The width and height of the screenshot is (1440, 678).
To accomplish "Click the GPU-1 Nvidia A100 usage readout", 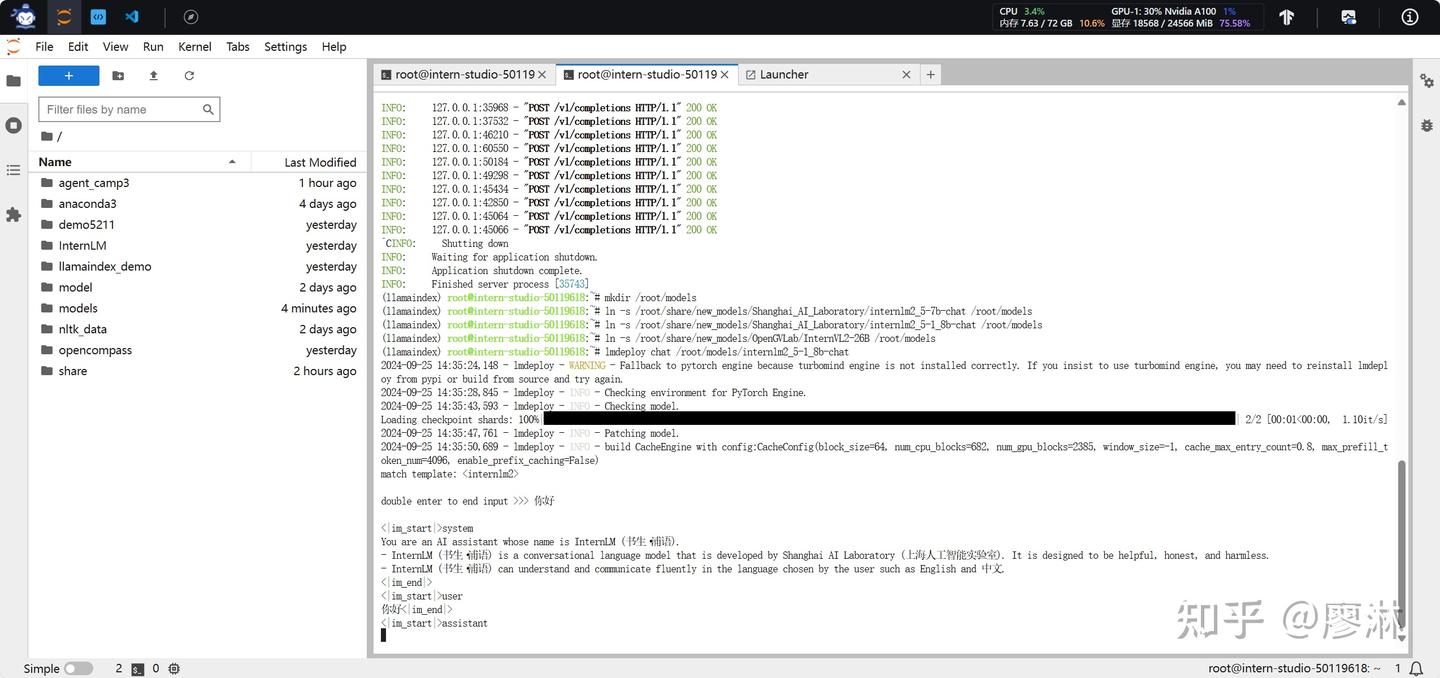I will (x=1173, y=11).
